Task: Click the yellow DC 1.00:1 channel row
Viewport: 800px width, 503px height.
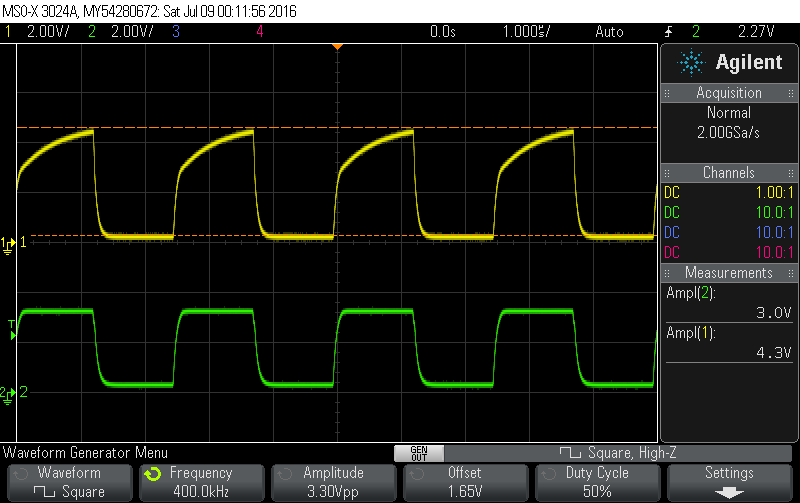Action: pyautogui.click(x=729, y=192)
